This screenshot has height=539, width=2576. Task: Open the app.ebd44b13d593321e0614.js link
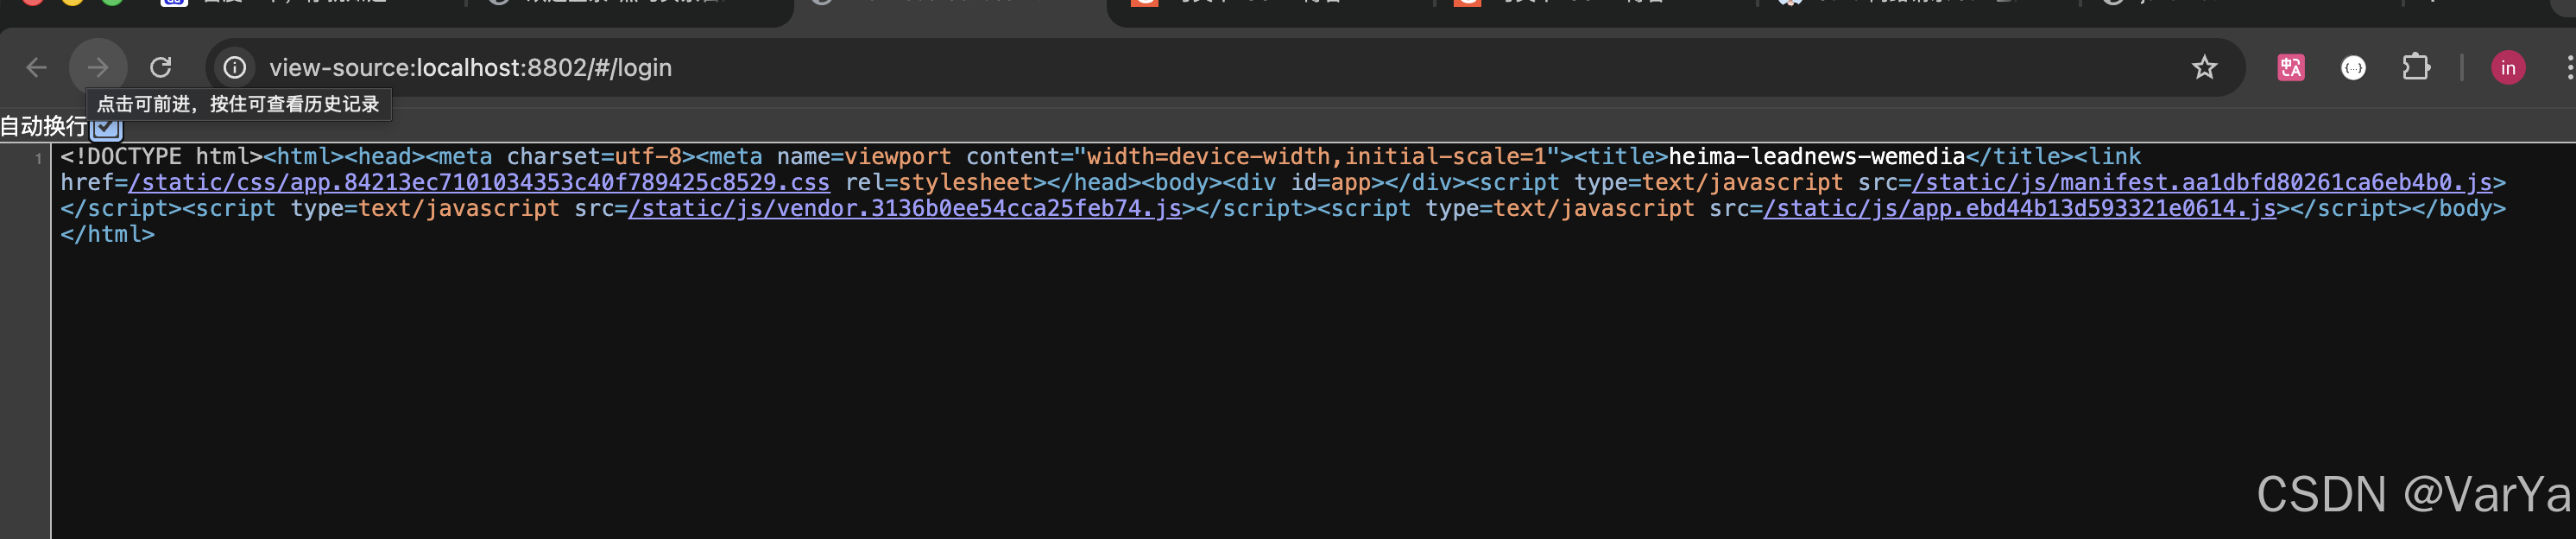pyautogui.click(x=2019, y=209)
